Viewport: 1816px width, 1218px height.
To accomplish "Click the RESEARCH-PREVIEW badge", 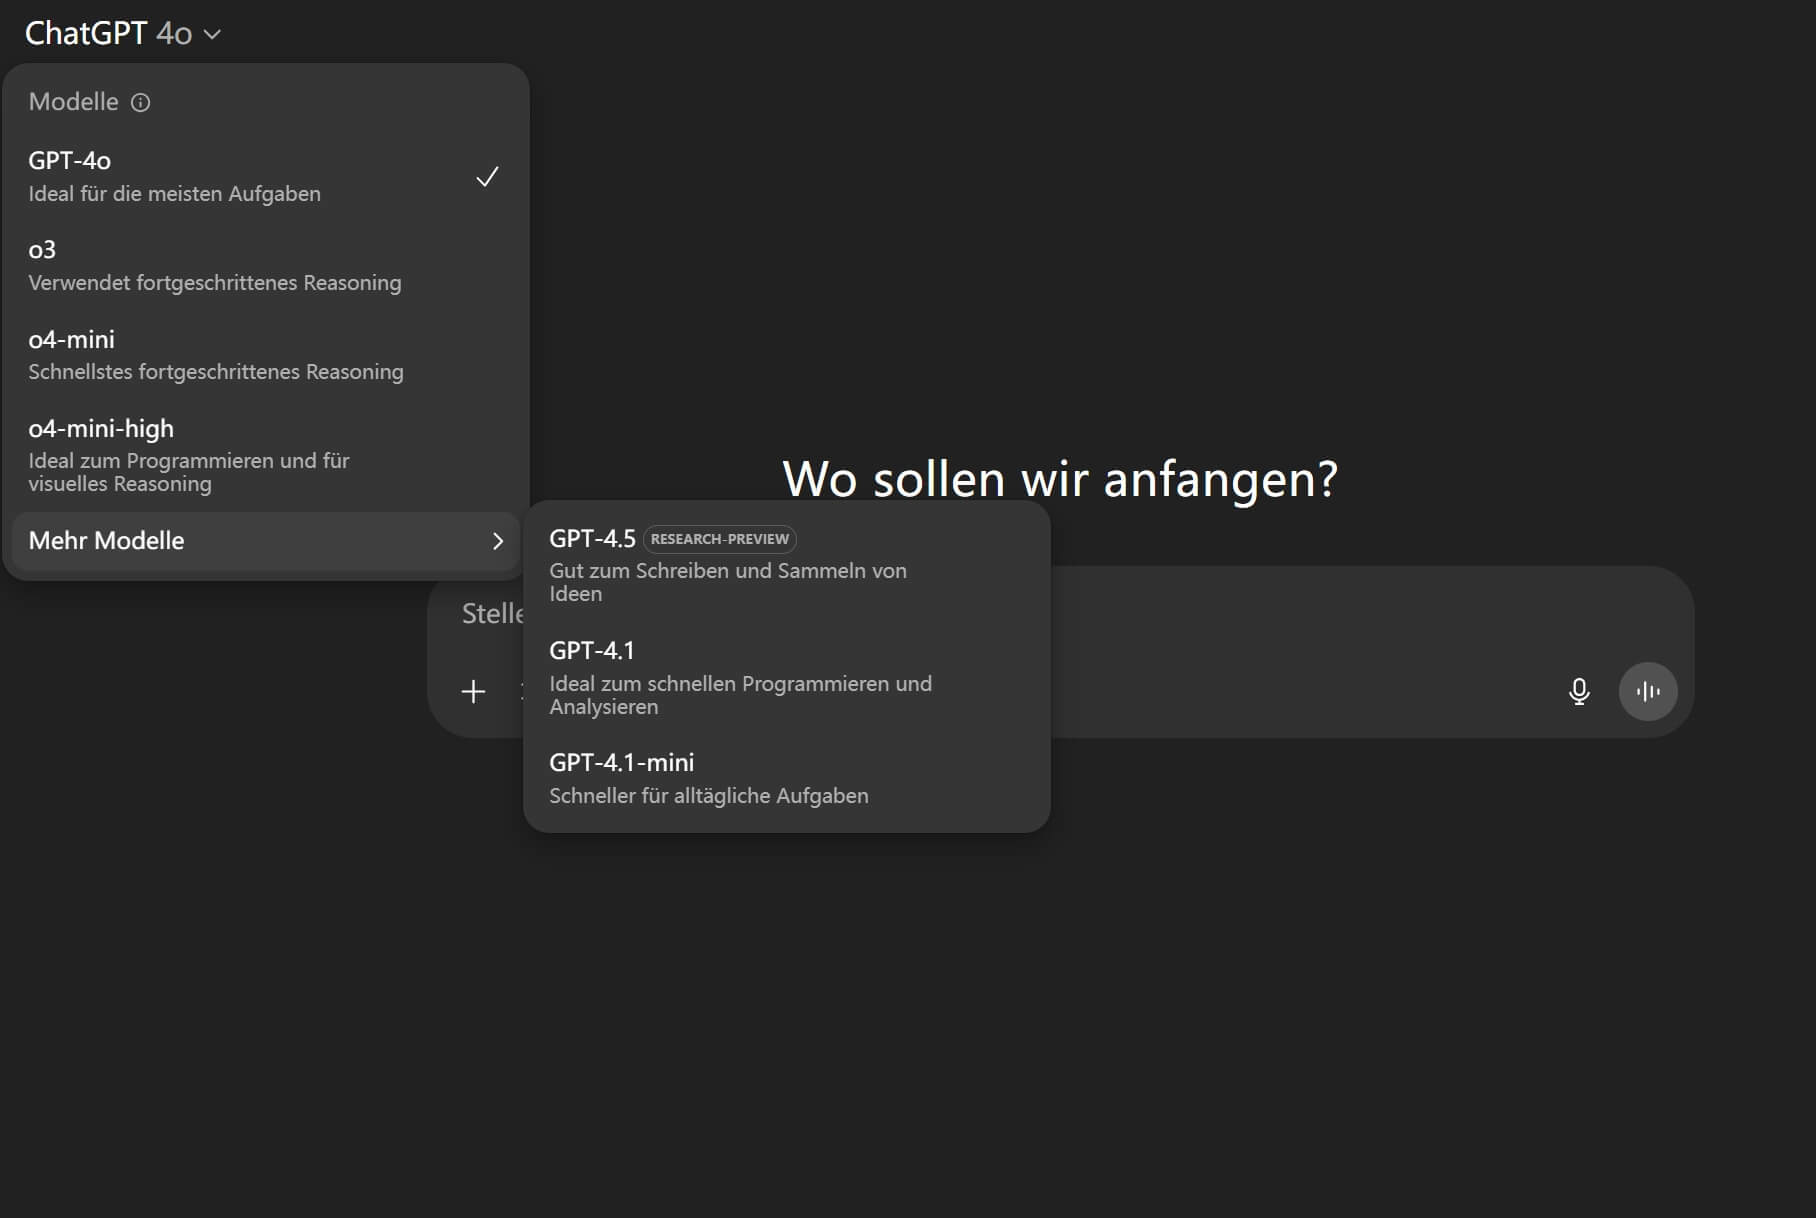I will pyautogui.click(x=720, y=539).
